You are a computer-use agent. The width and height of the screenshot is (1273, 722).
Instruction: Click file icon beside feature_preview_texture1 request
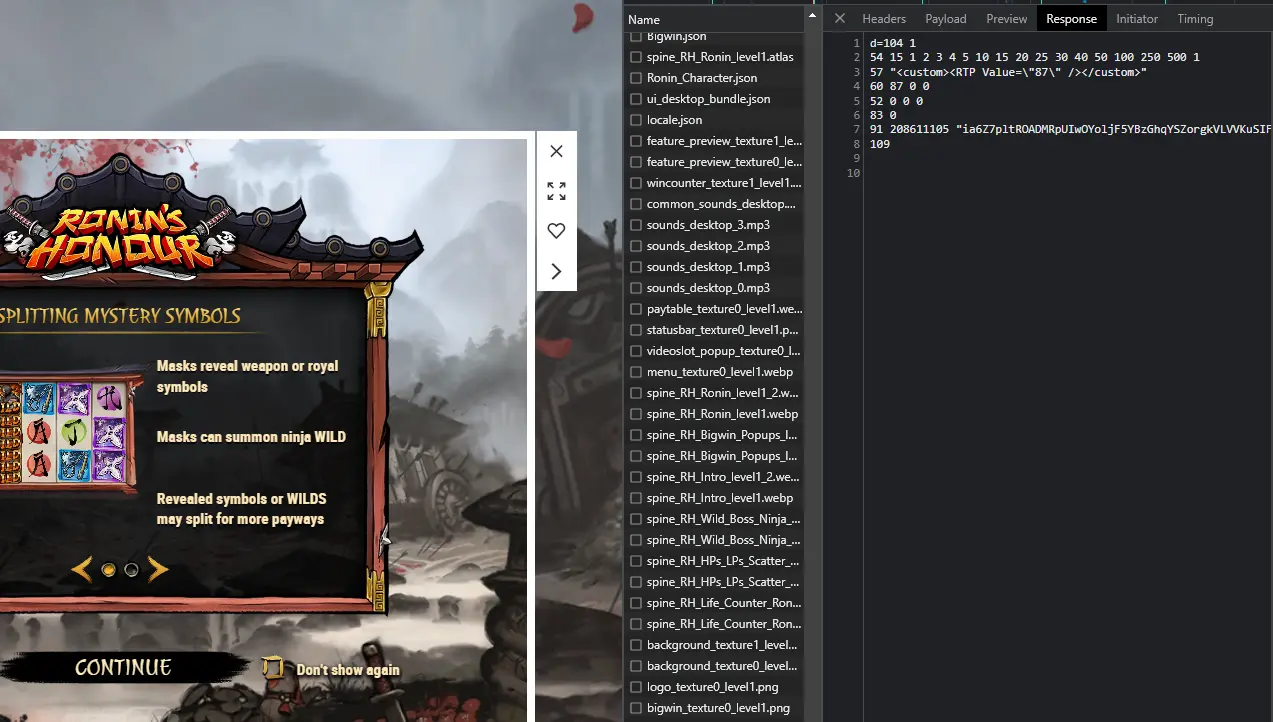(x=636, y=141)
